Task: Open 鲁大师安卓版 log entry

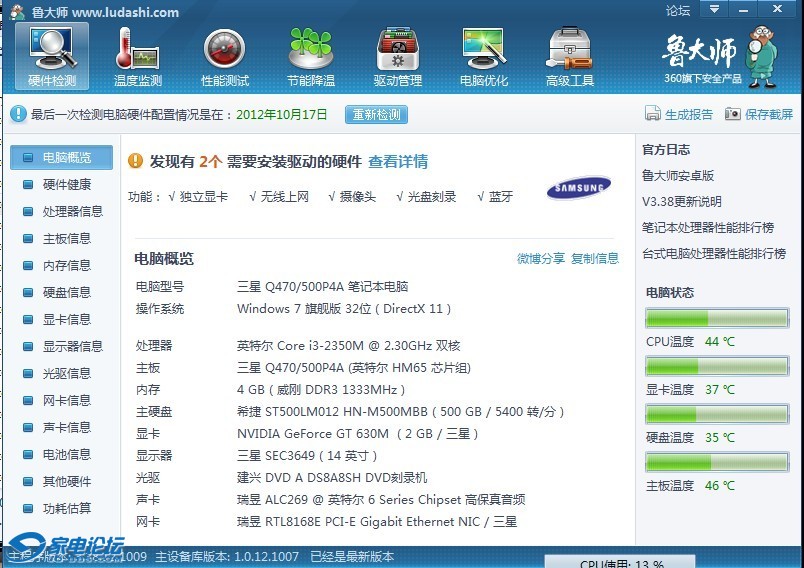Action: coord(677,176)
